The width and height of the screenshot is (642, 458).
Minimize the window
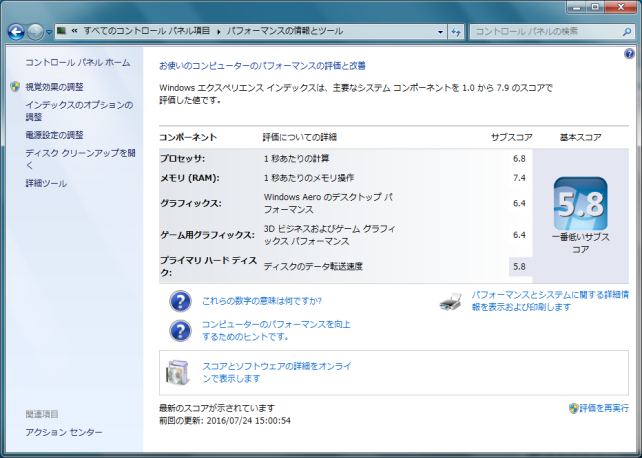point(577,7)
